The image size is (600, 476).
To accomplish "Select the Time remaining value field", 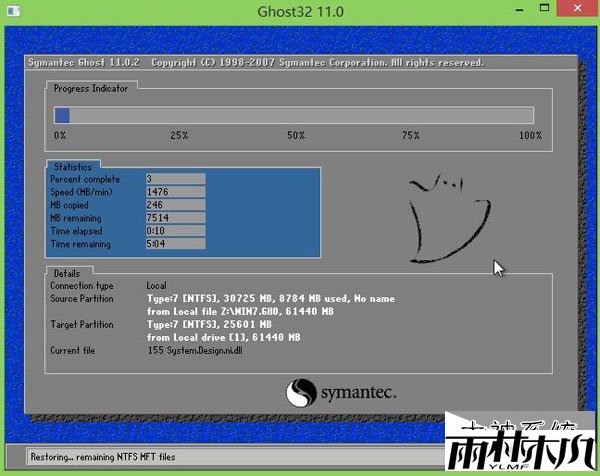I will point(175,244).
